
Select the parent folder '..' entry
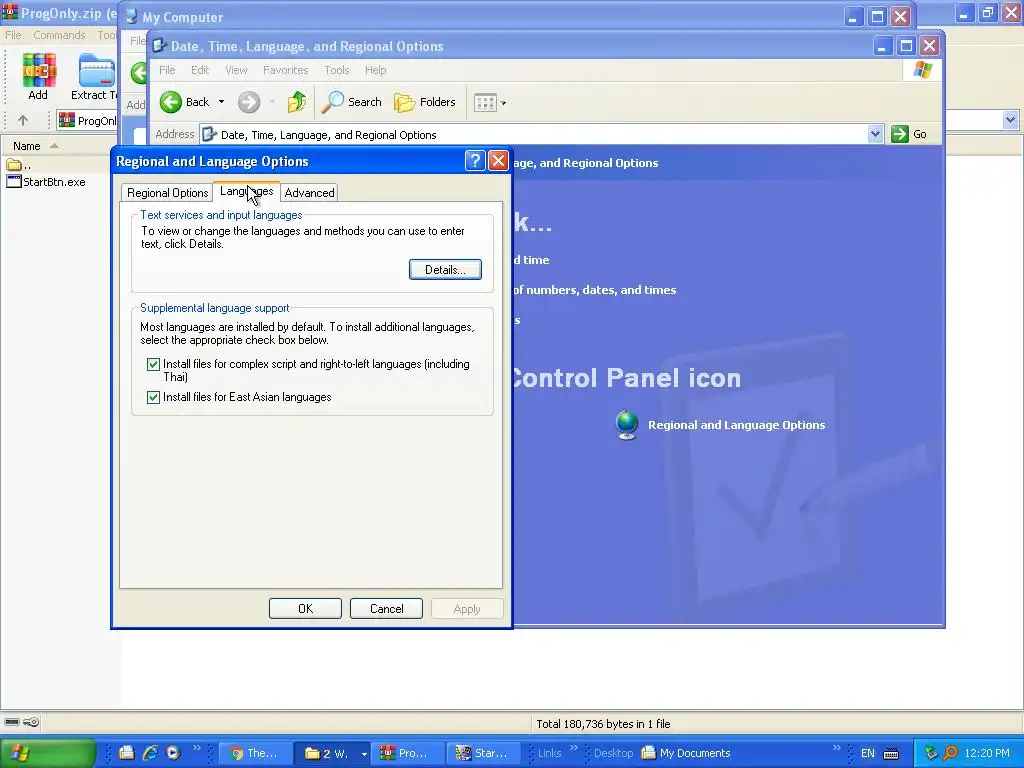coord(18,165)
